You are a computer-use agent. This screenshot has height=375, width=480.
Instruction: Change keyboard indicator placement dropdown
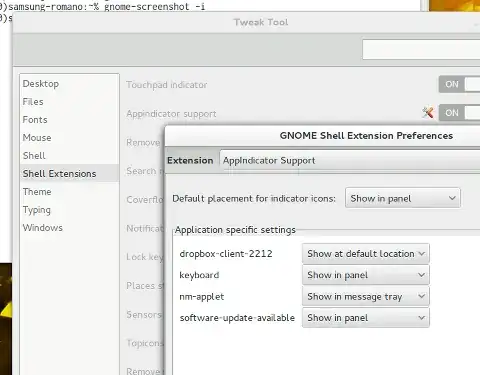[366, 275]
